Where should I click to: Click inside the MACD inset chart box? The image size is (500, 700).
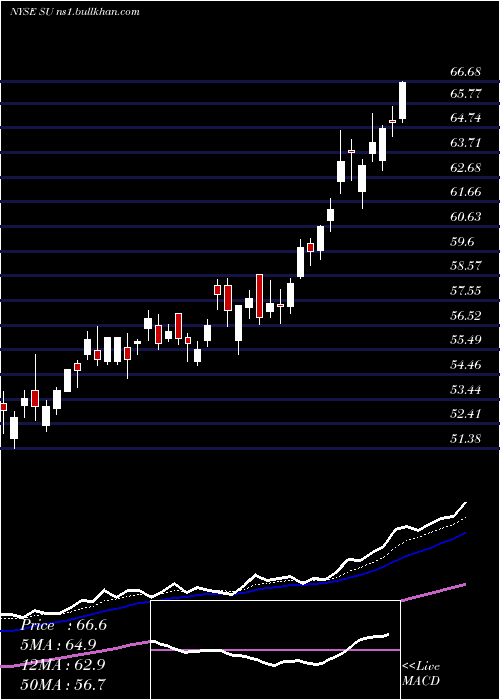(x=275, y=650)
